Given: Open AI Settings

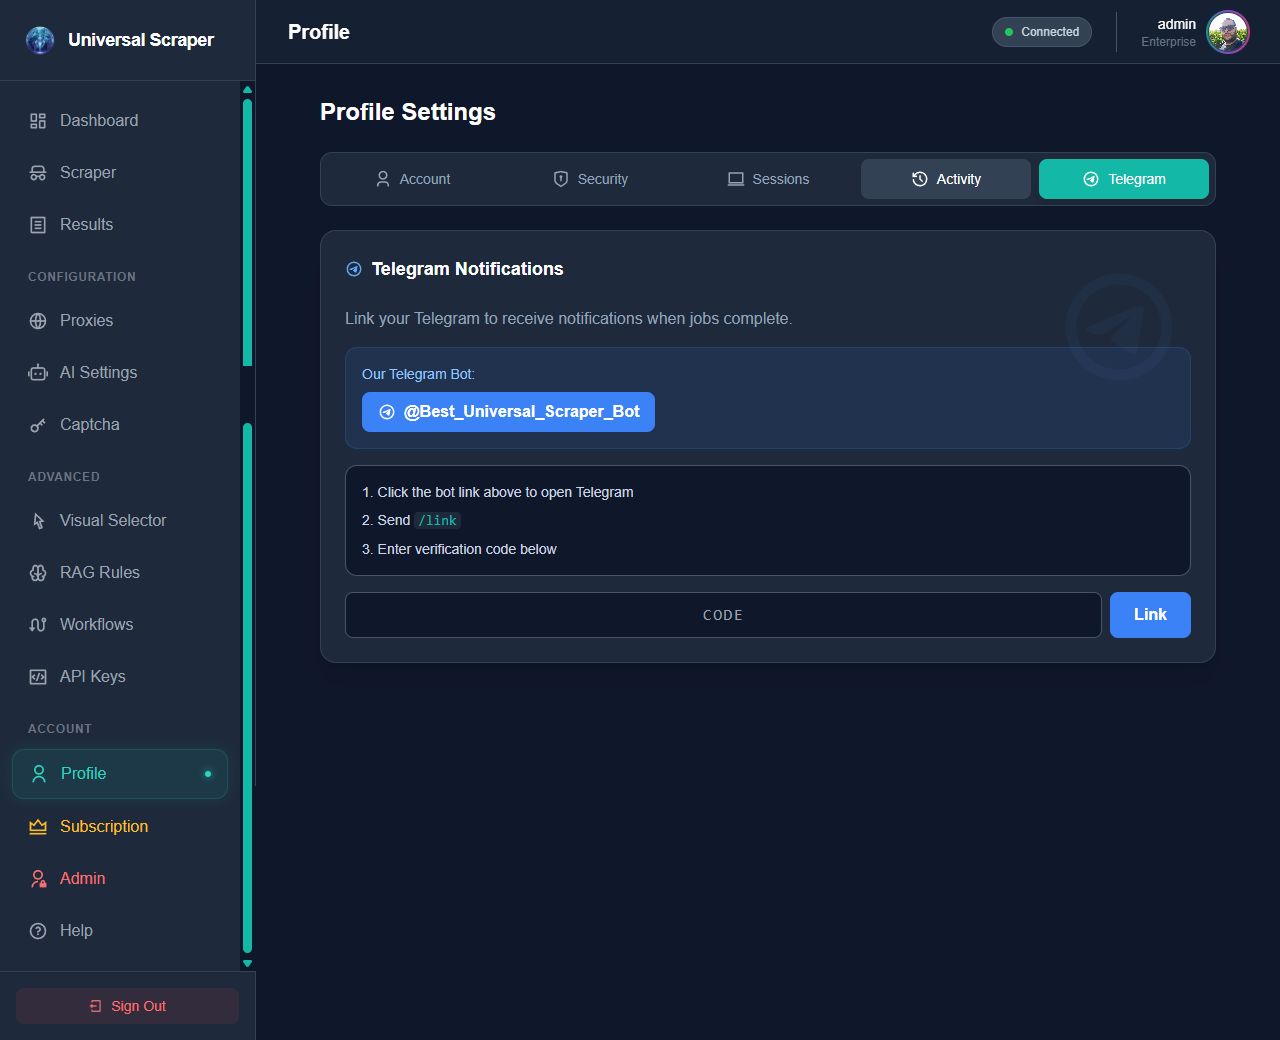Looking at the screenshot, I should click(x=120, y=372).
